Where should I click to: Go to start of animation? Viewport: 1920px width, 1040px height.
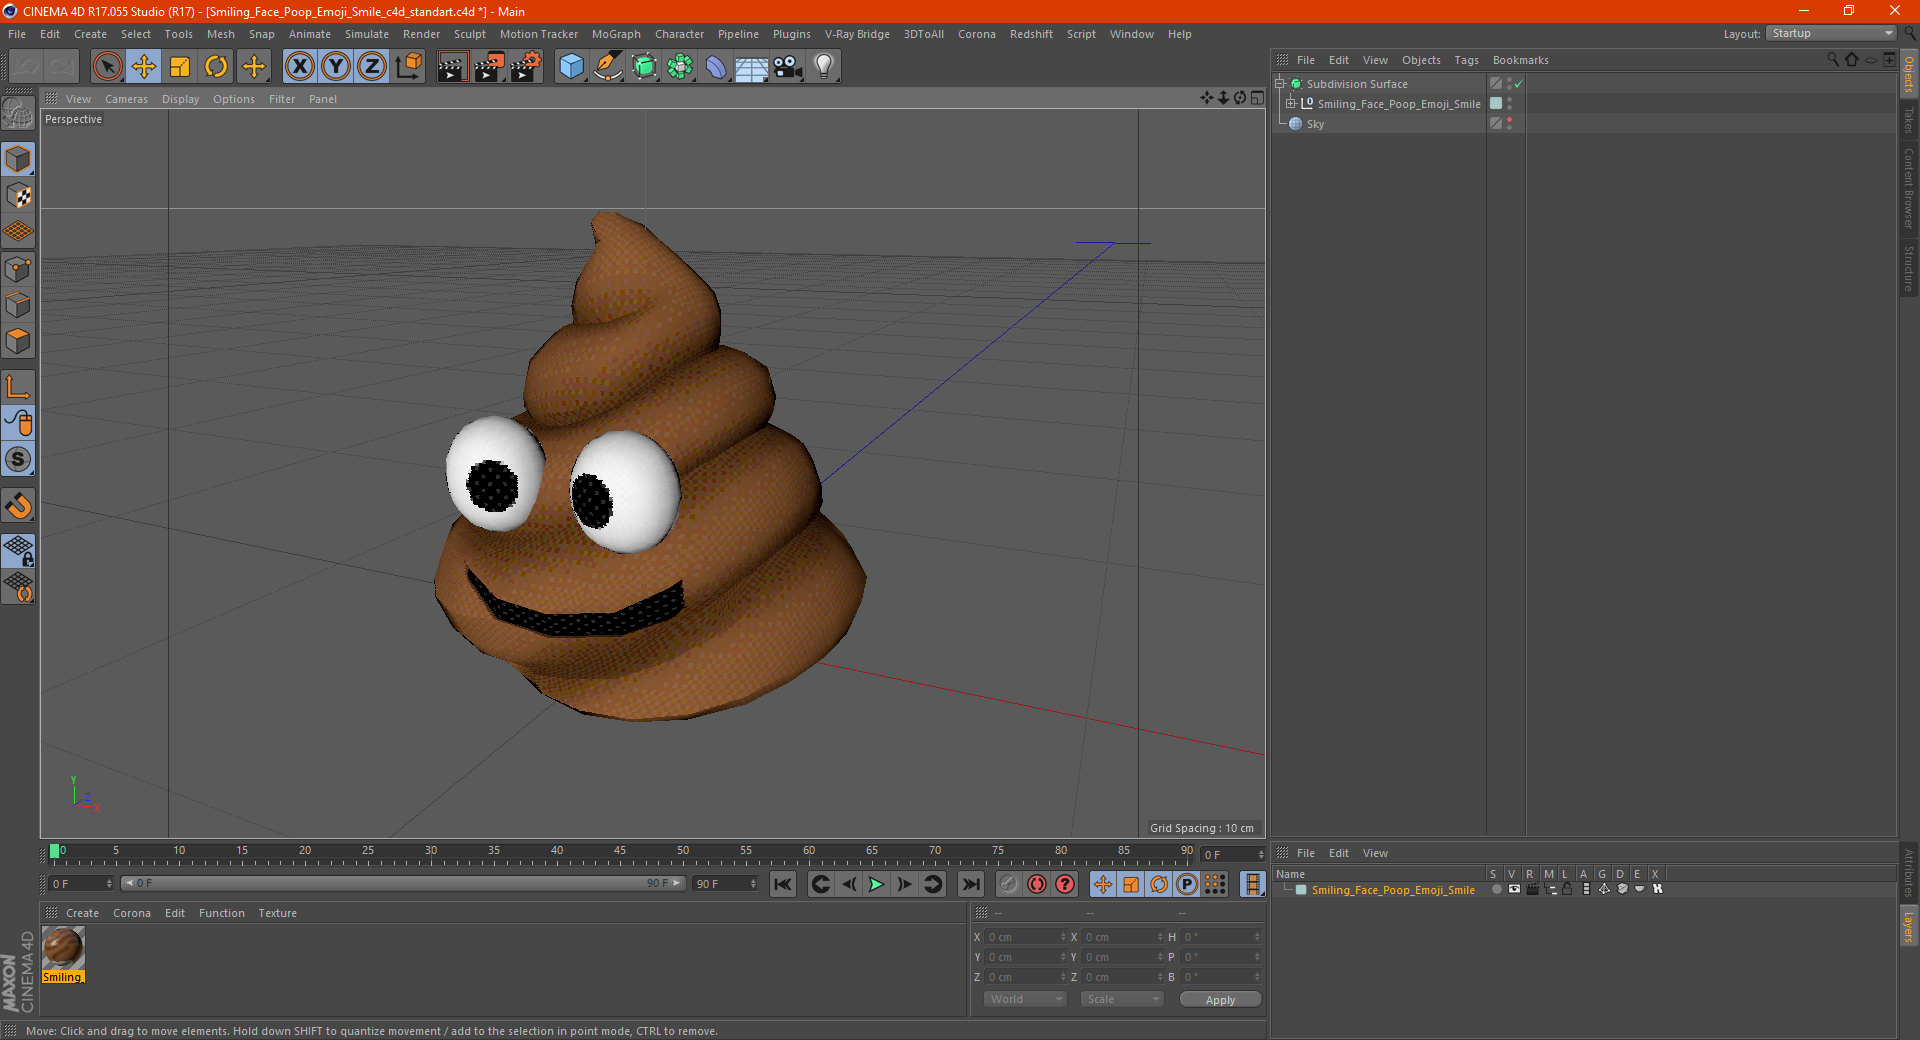[783, 884]
